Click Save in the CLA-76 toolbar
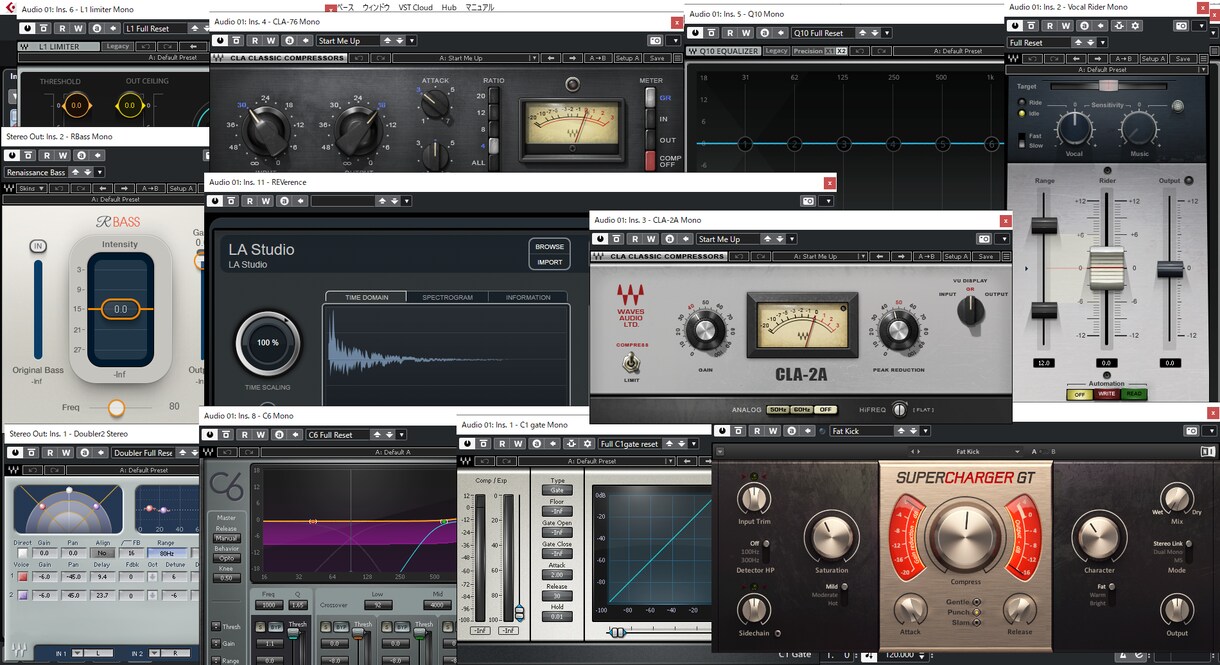Viewport: 1220px width, 665px height. pos(657,58)
